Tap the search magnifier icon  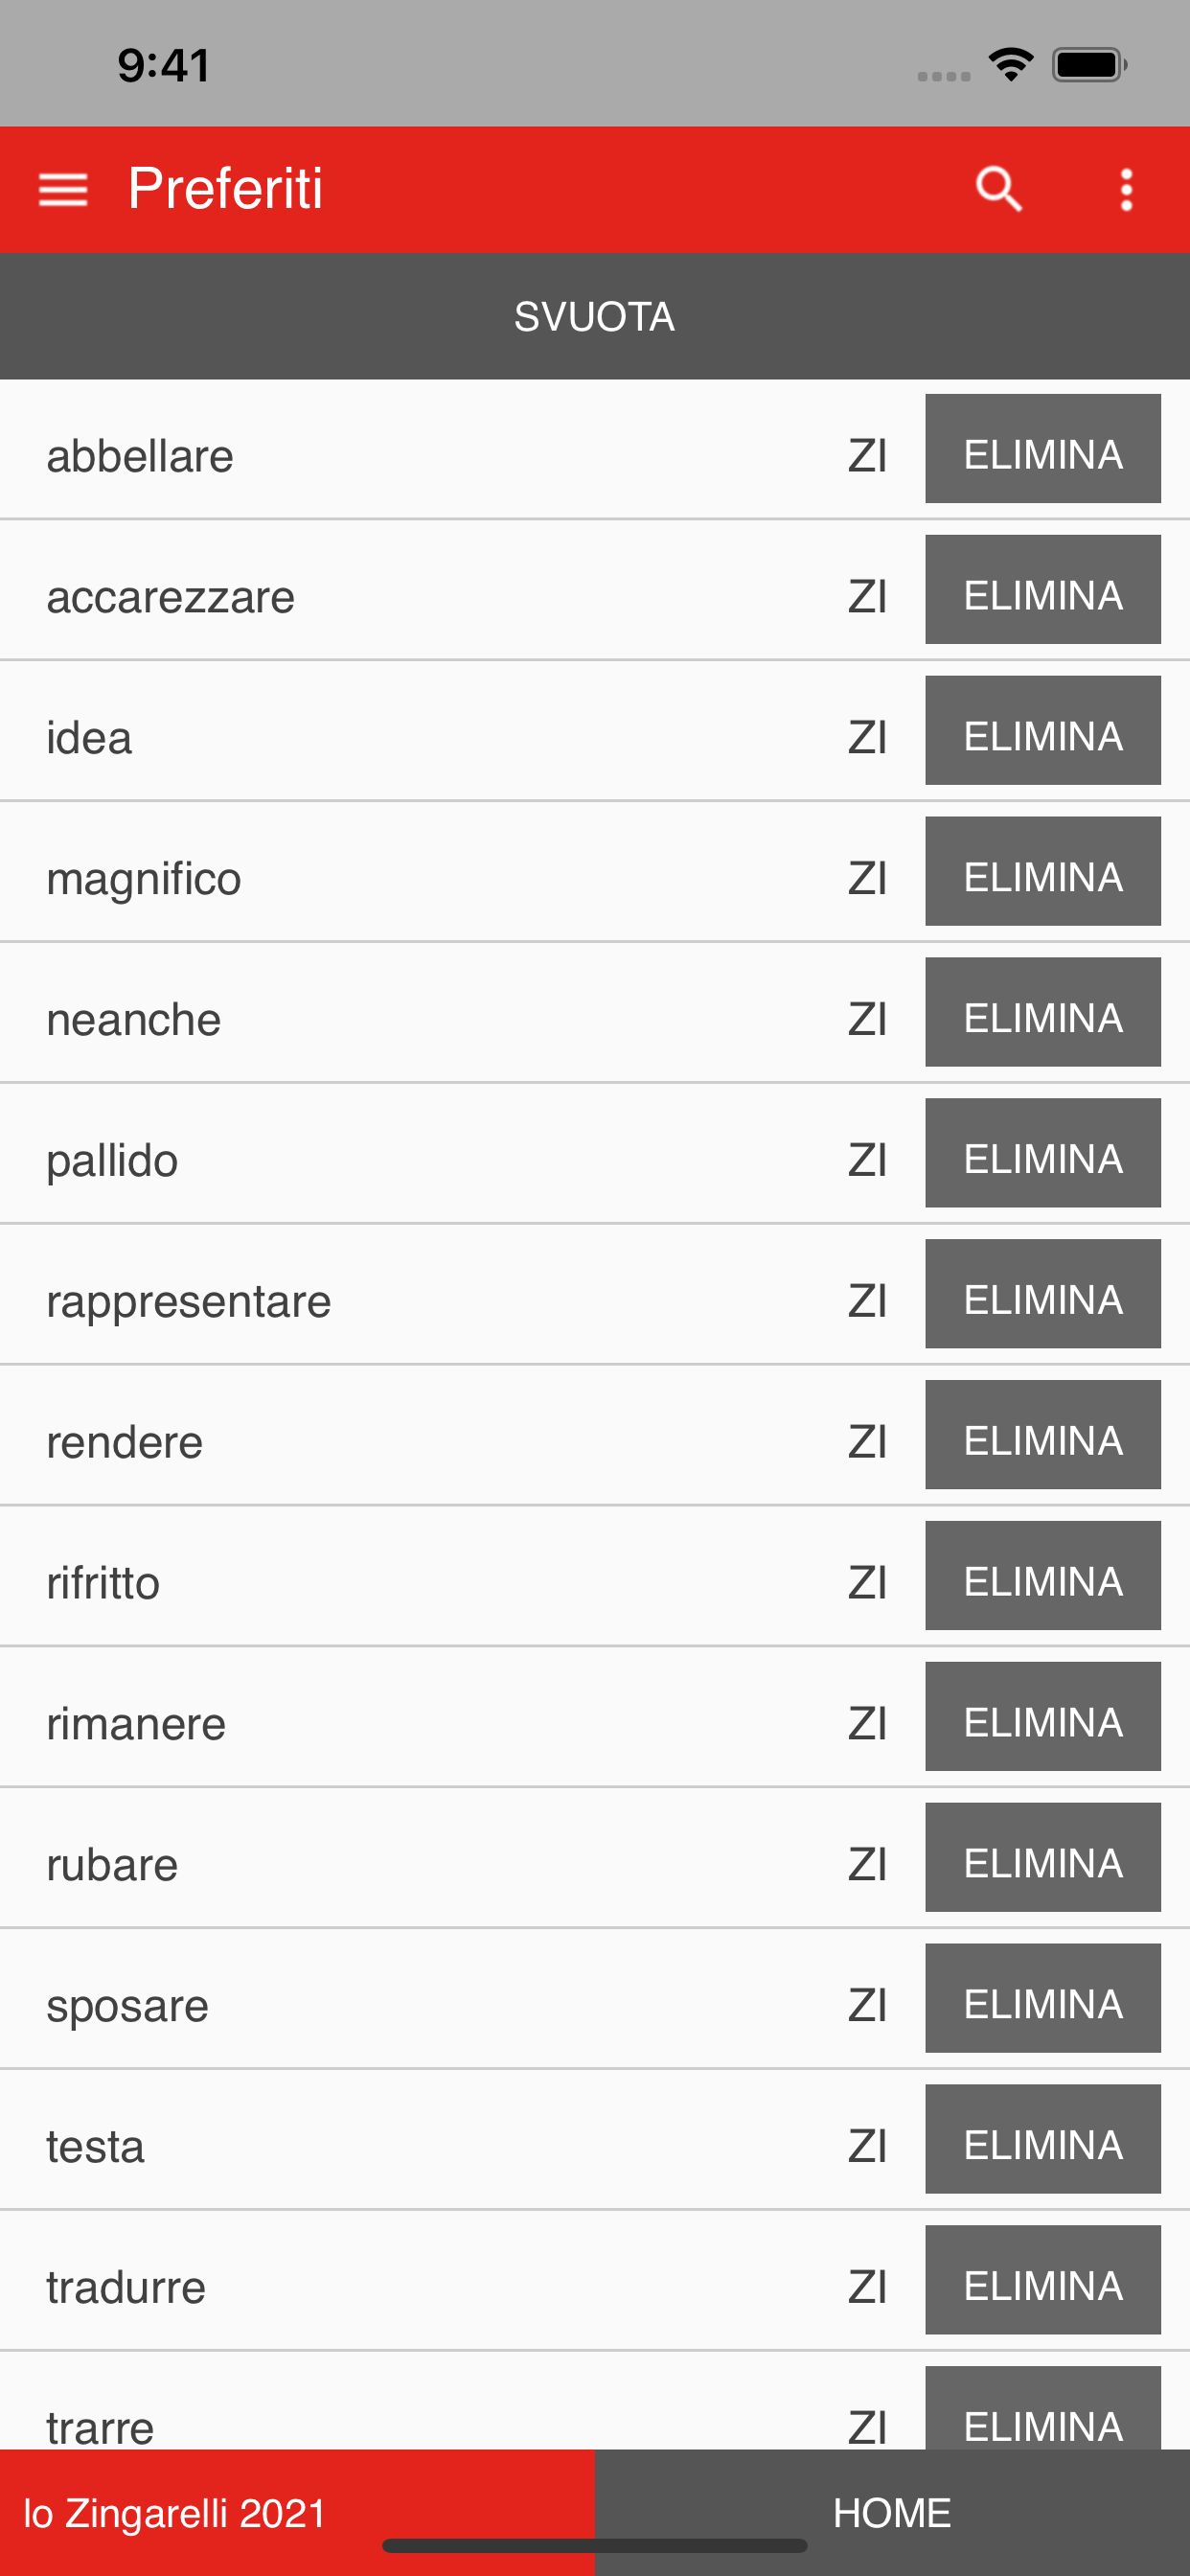click(x=998, y=189)
